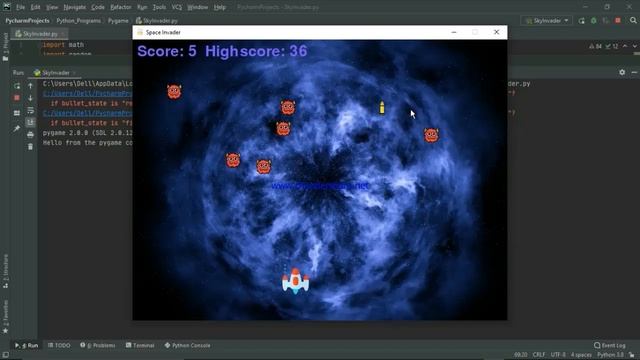Viewport: 640px width, 360px height.
Task: Click the red Stop icon in top toolbar
Action: coord(618,20)
